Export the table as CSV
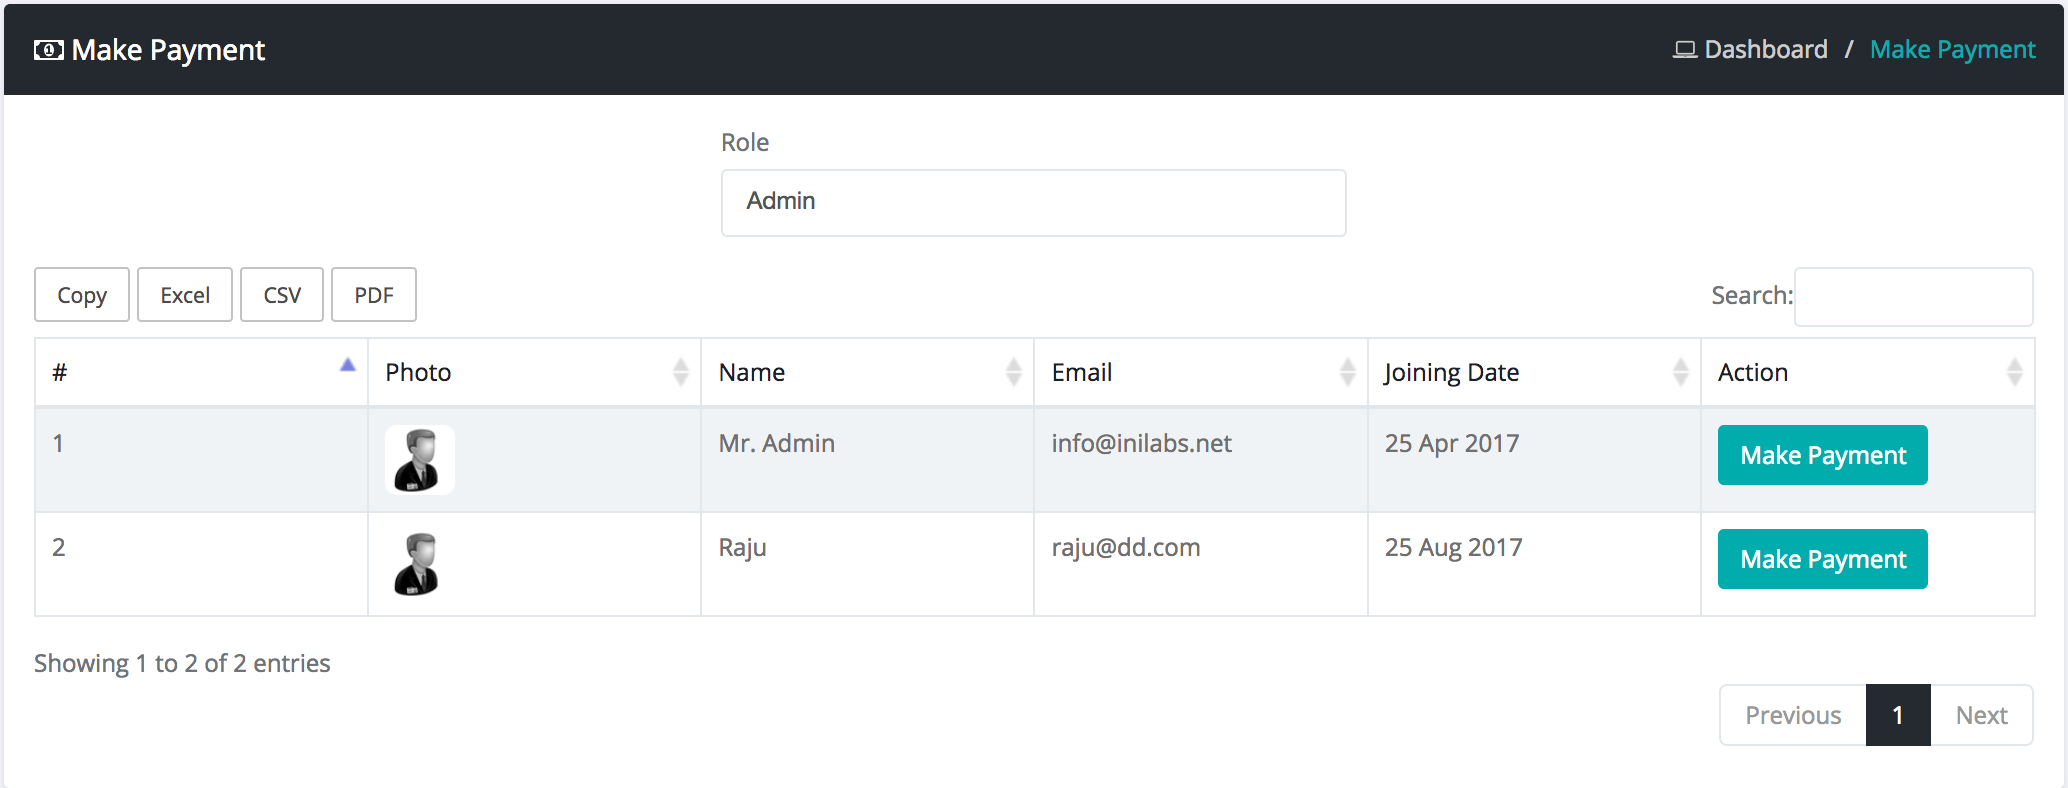 pos(282,295)
